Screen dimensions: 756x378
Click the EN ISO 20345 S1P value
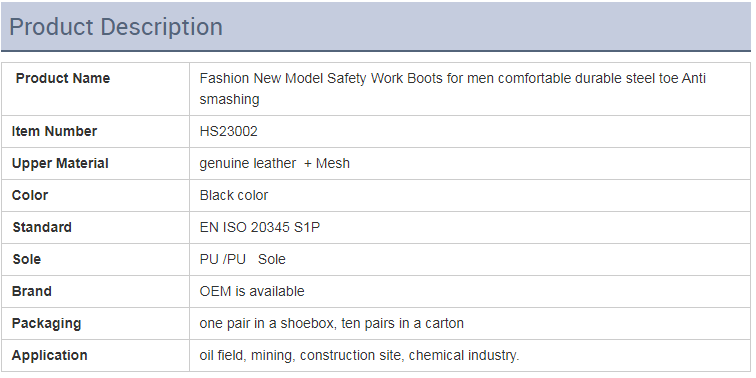[260, 227]
